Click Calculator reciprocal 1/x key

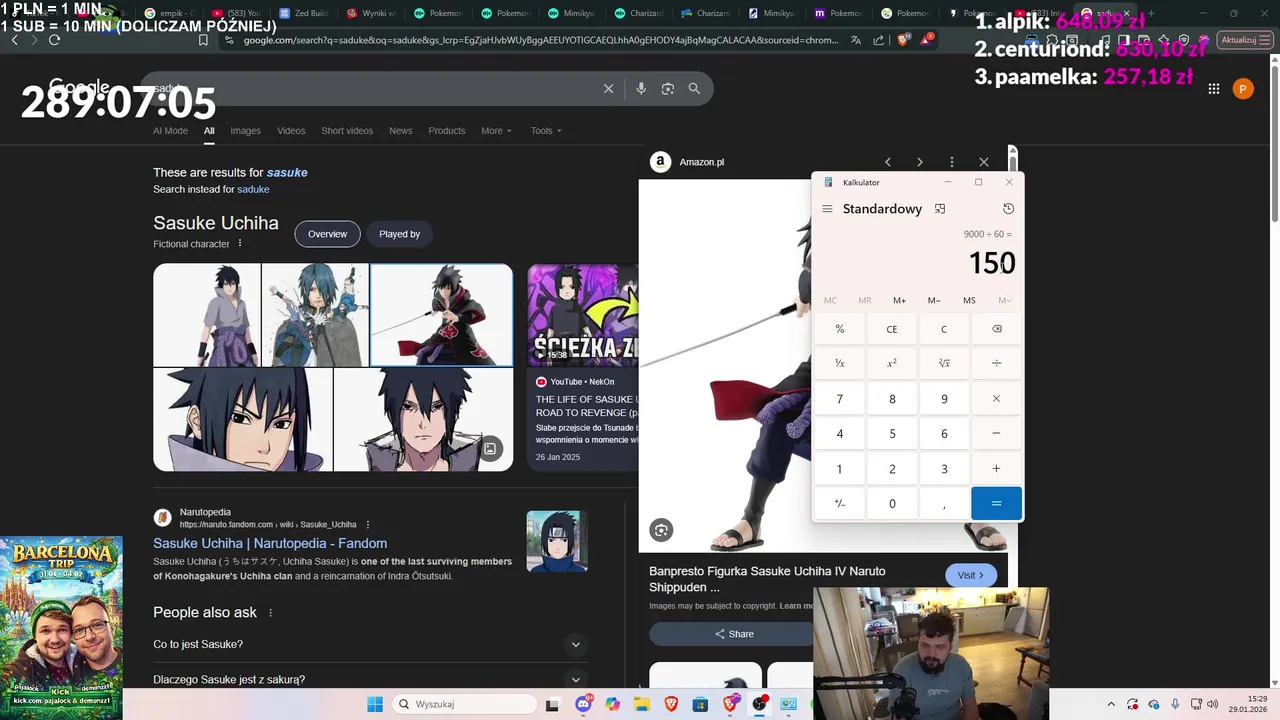pos(840,363)
